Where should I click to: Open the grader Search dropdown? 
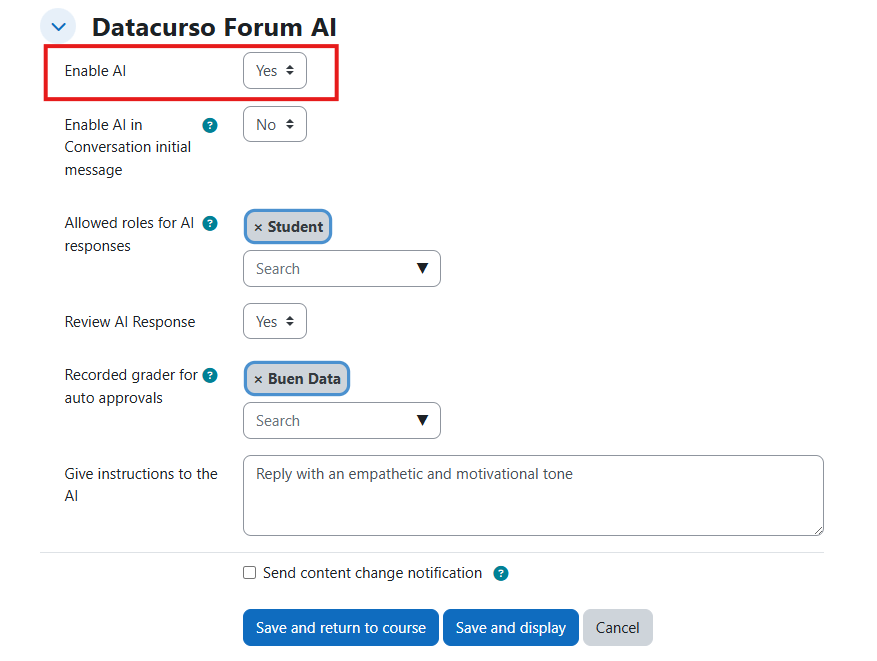pyautogui.click(x=424, y=420)
